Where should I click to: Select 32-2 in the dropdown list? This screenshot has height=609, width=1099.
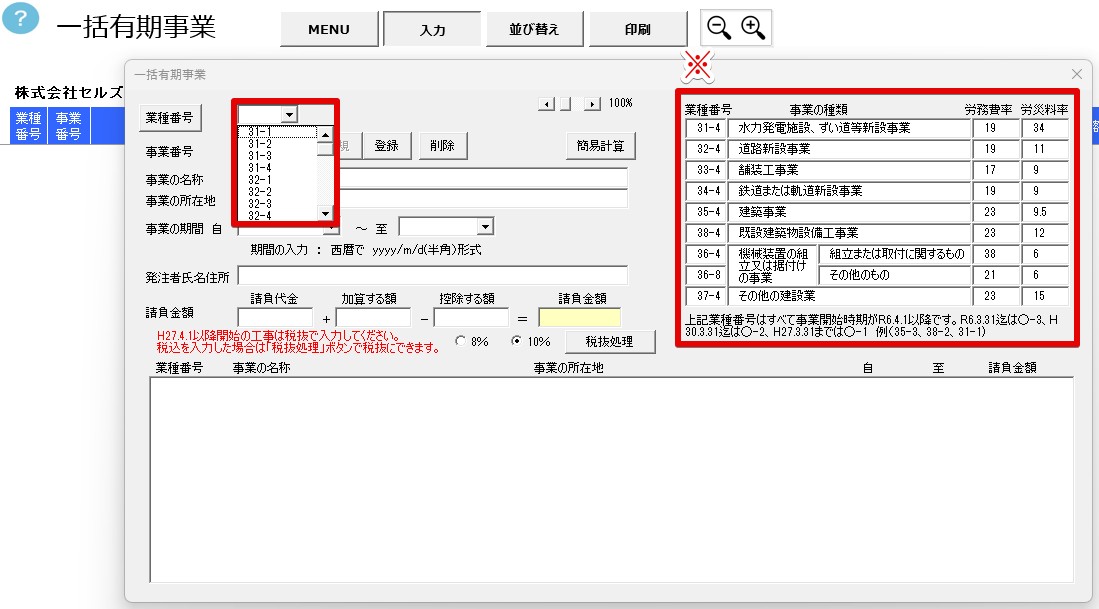click(x=277, y=191)
